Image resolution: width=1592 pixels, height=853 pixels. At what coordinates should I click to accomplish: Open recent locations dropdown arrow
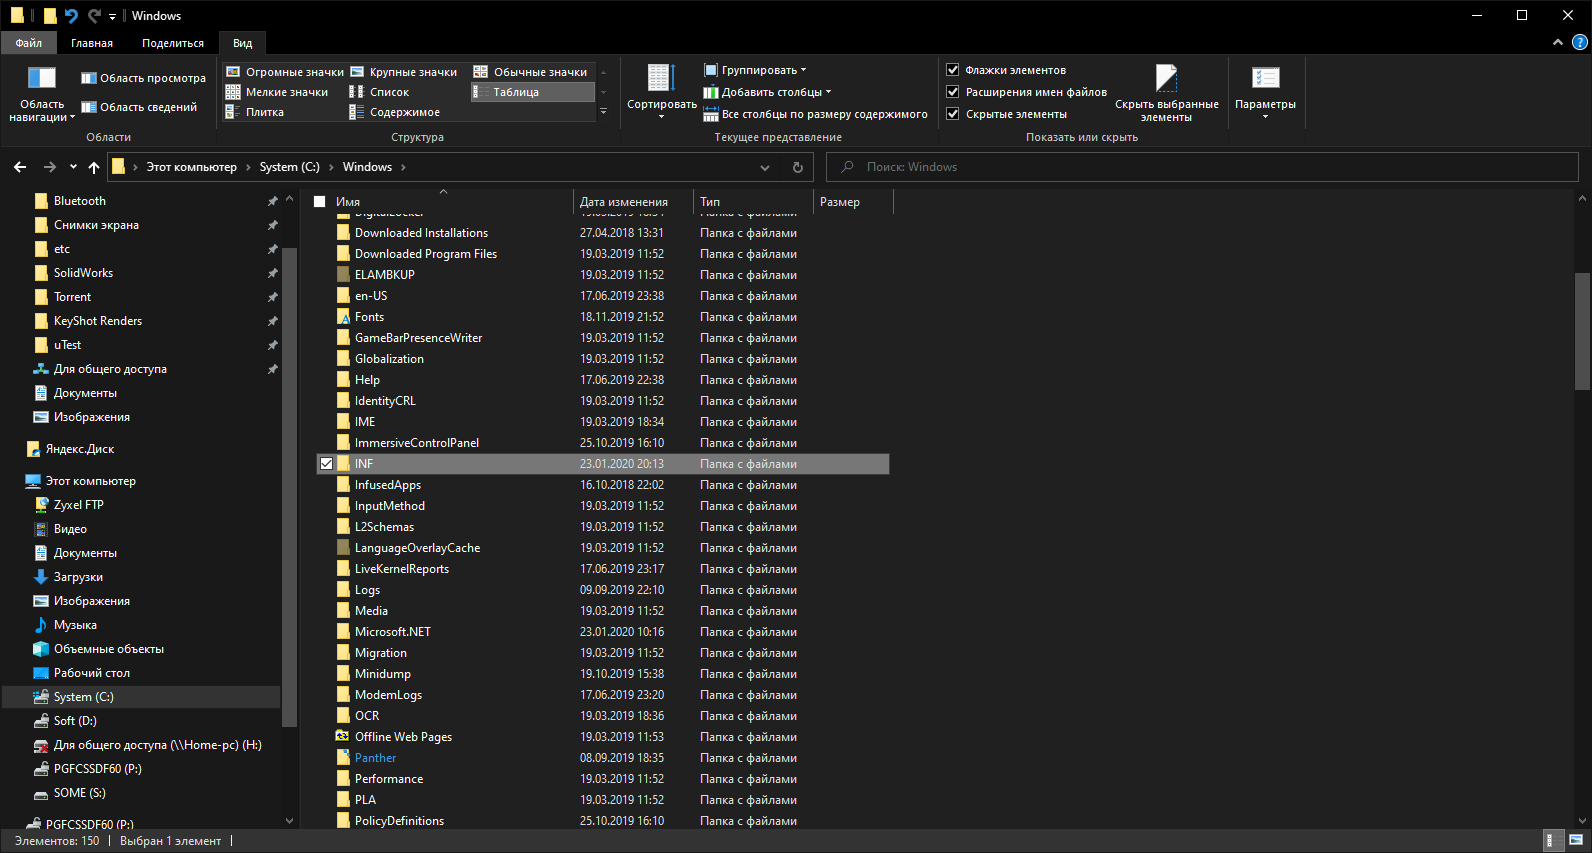(73, 167)
